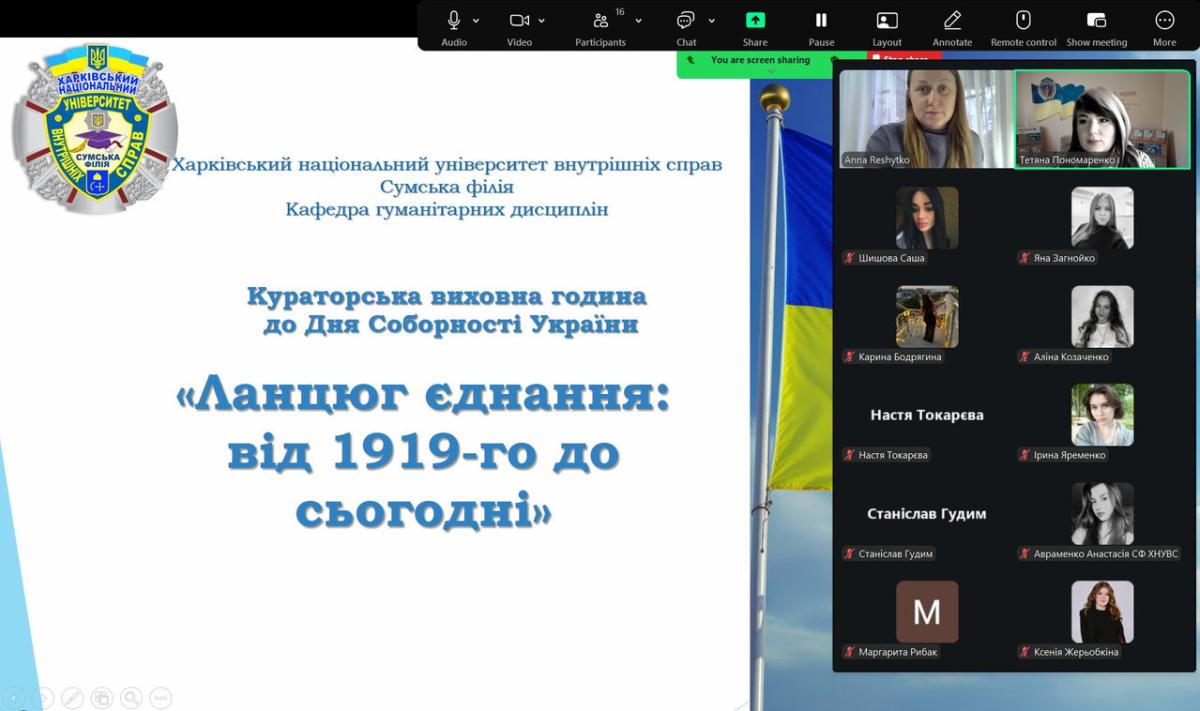Expand the Audio options arrow
Viewport: 1200px width, 711px height.
point(476,20)
